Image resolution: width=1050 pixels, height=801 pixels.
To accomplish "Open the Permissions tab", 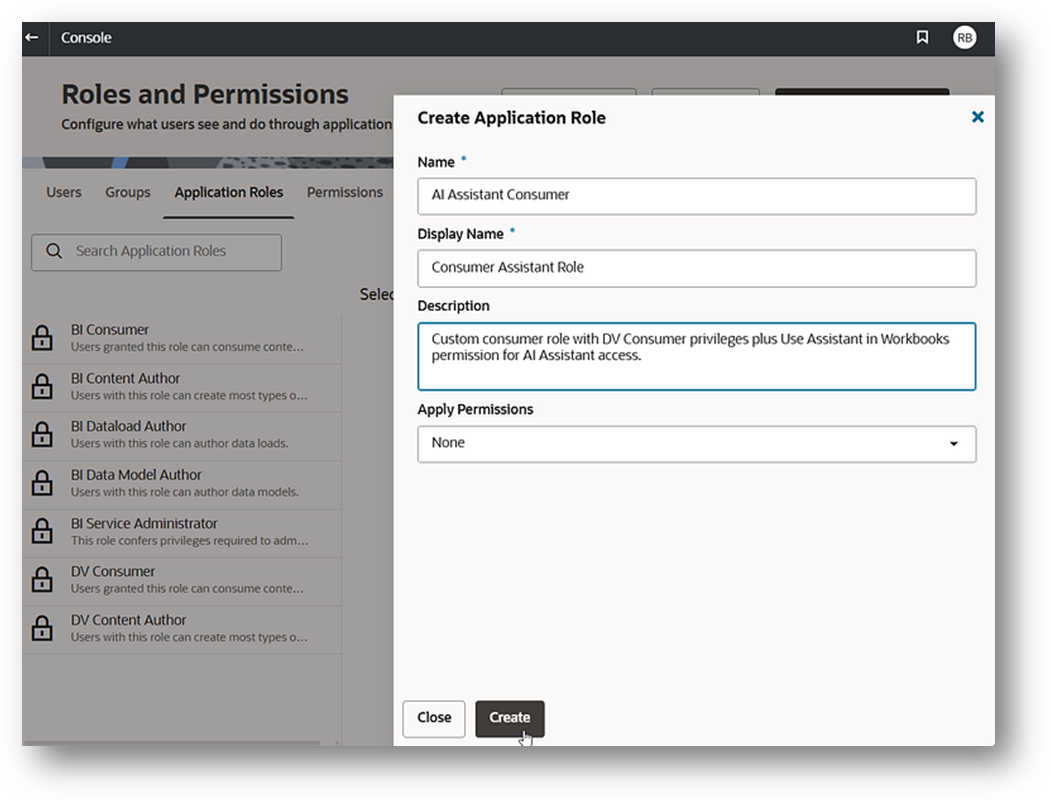I will click(344, 192).
